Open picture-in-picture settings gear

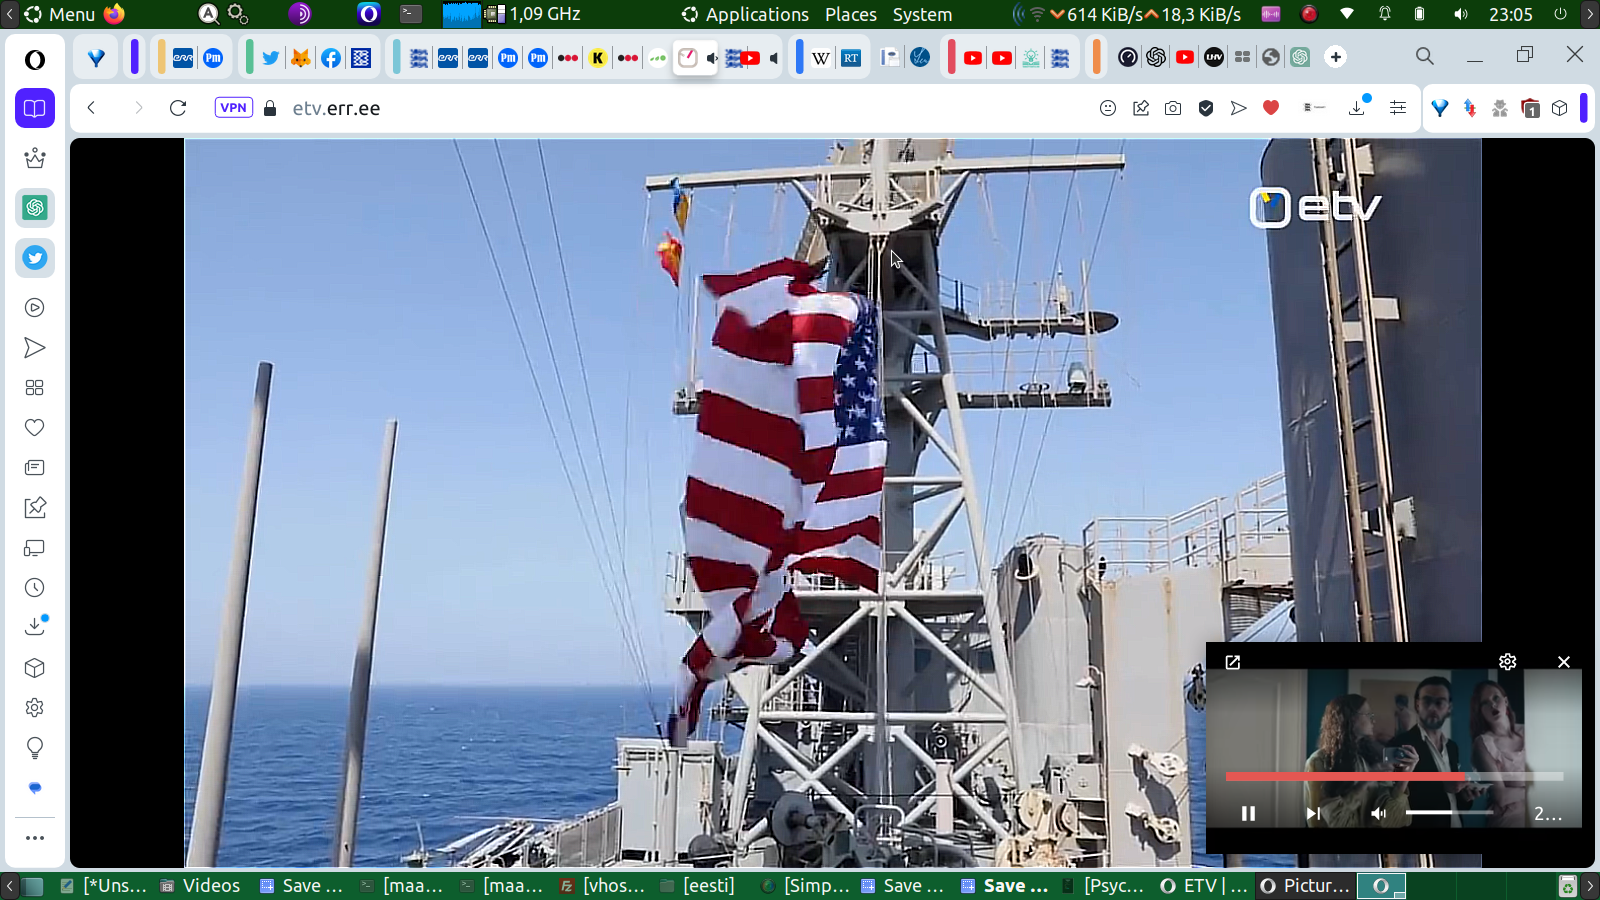(1508, 662)
